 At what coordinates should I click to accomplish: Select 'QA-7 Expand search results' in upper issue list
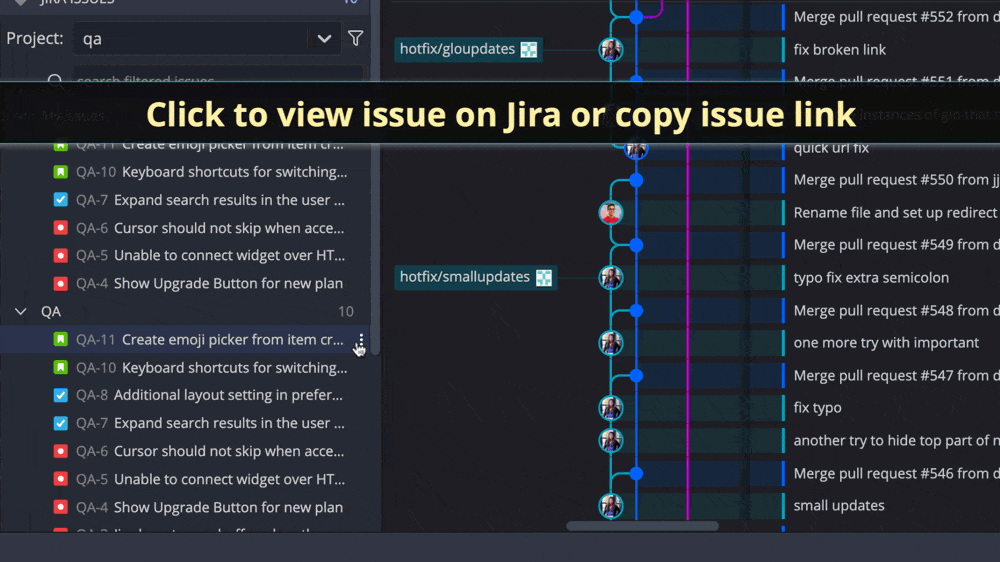[210, 200]
